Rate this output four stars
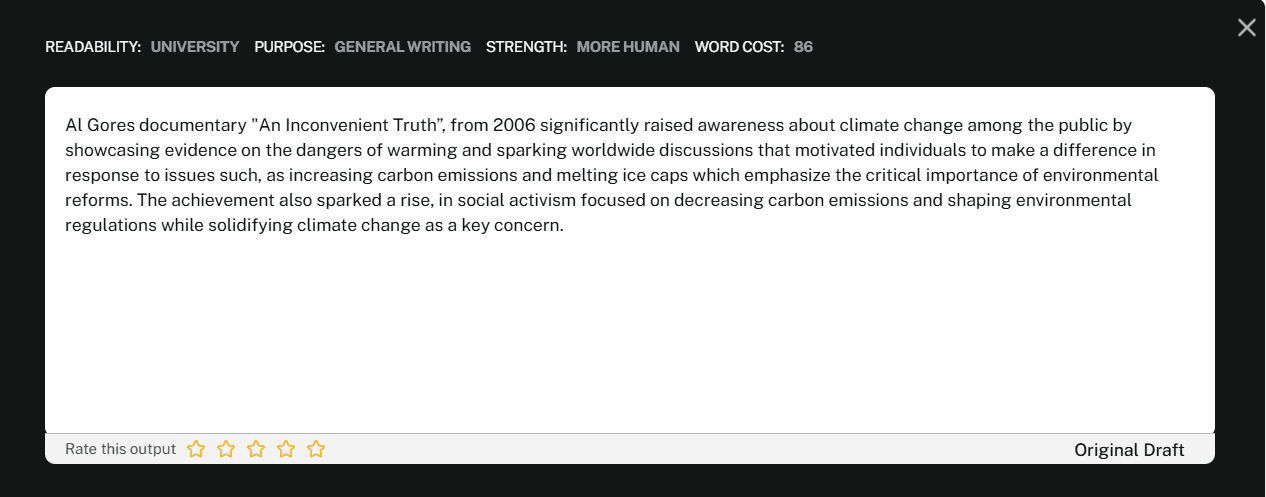The image size is (1266, 497). pyautogui.click(x=286, y=450)
